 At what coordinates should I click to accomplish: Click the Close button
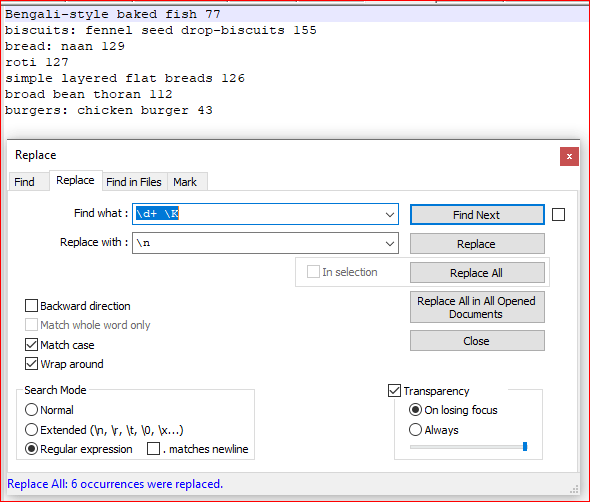(x=477, y=341)
